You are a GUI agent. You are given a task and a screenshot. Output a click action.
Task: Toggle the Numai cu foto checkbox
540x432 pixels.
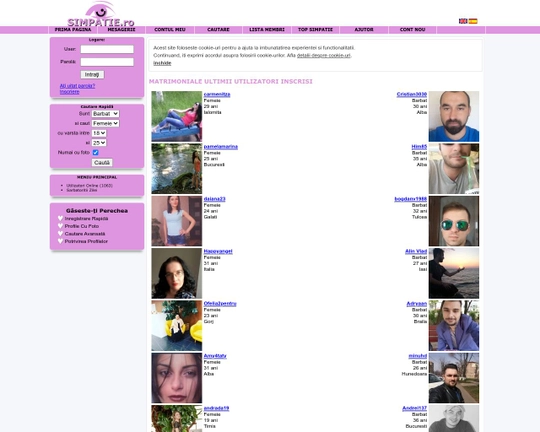point(95,152)
